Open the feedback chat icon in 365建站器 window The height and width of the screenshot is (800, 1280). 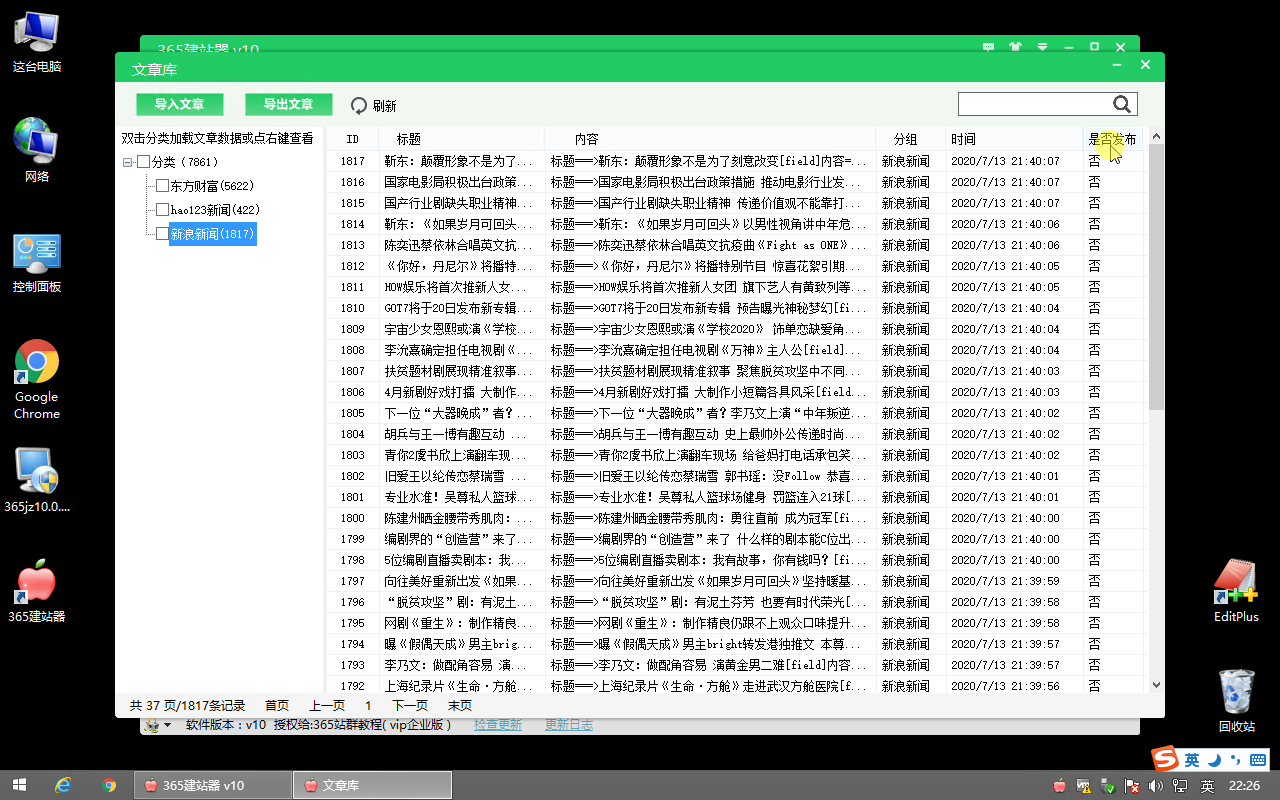989,47
